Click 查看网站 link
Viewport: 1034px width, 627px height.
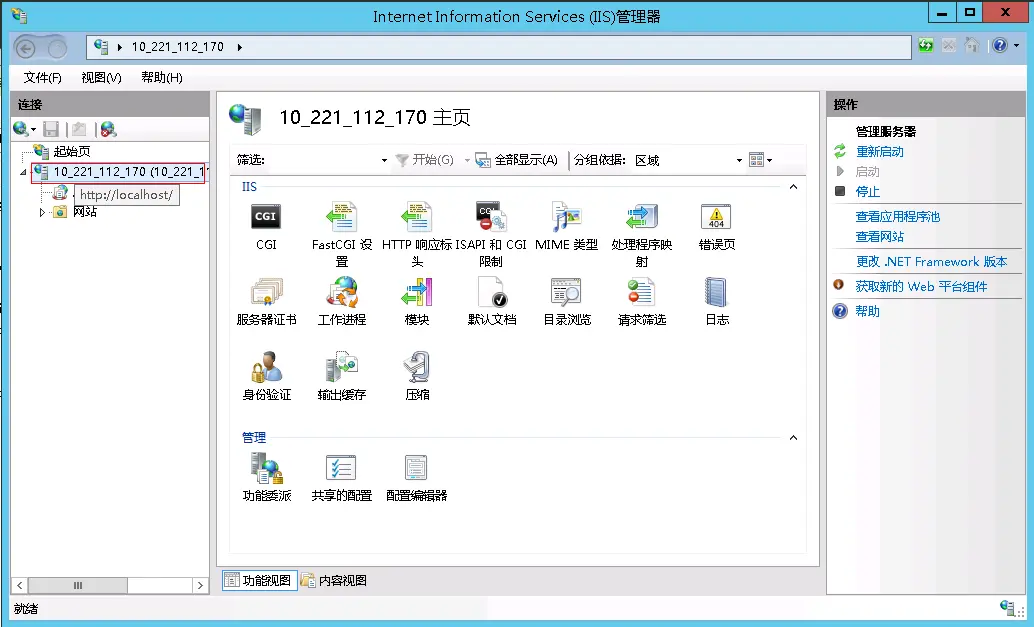click(880, 237)
